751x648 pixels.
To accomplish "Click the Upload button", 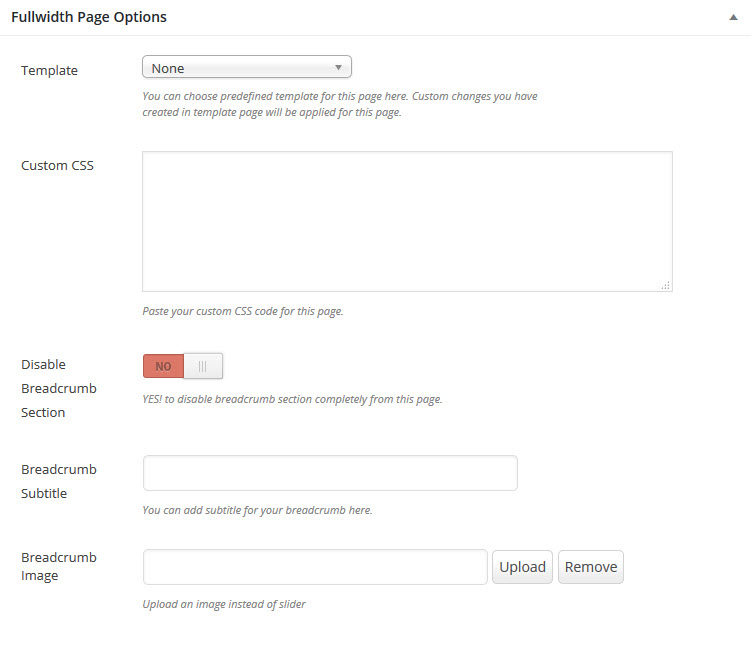I will (x=523, y=567).
